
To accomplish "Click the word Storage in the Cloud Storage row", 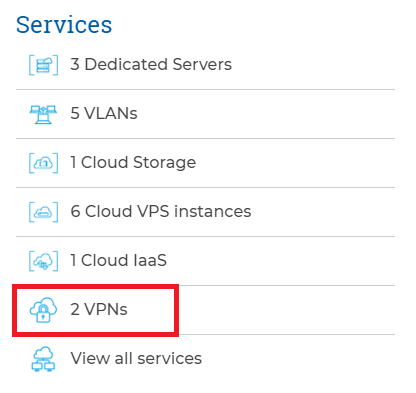I will pyautogui.click(x=165, y=163).
